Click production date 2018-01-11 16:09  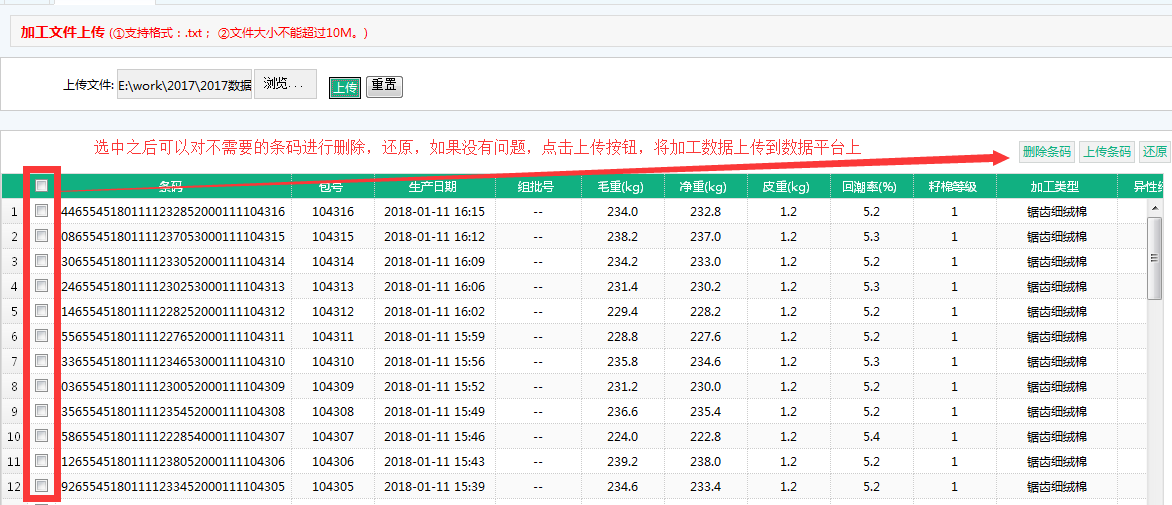tap(434, 262)
